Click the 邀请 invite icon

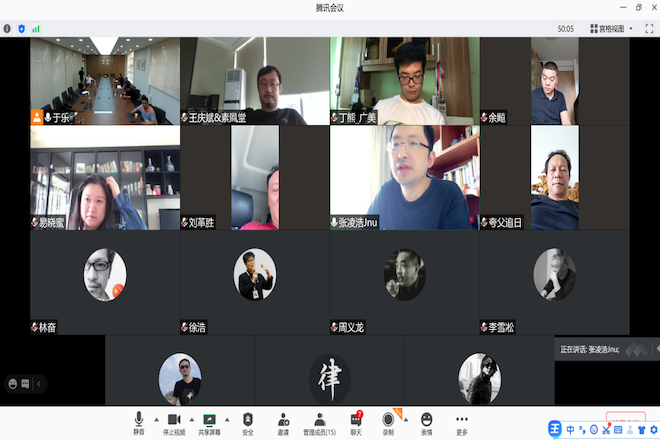coord(284,422)
